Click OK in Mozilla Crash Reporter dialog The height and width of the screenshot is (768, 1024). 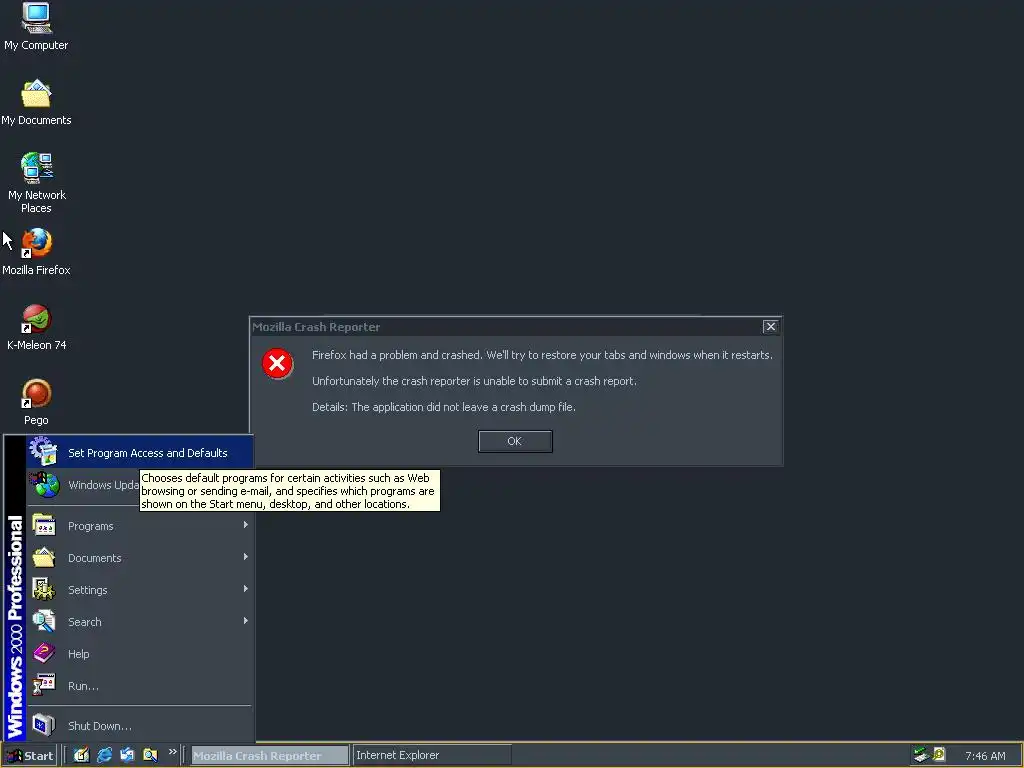pos(515,441)
